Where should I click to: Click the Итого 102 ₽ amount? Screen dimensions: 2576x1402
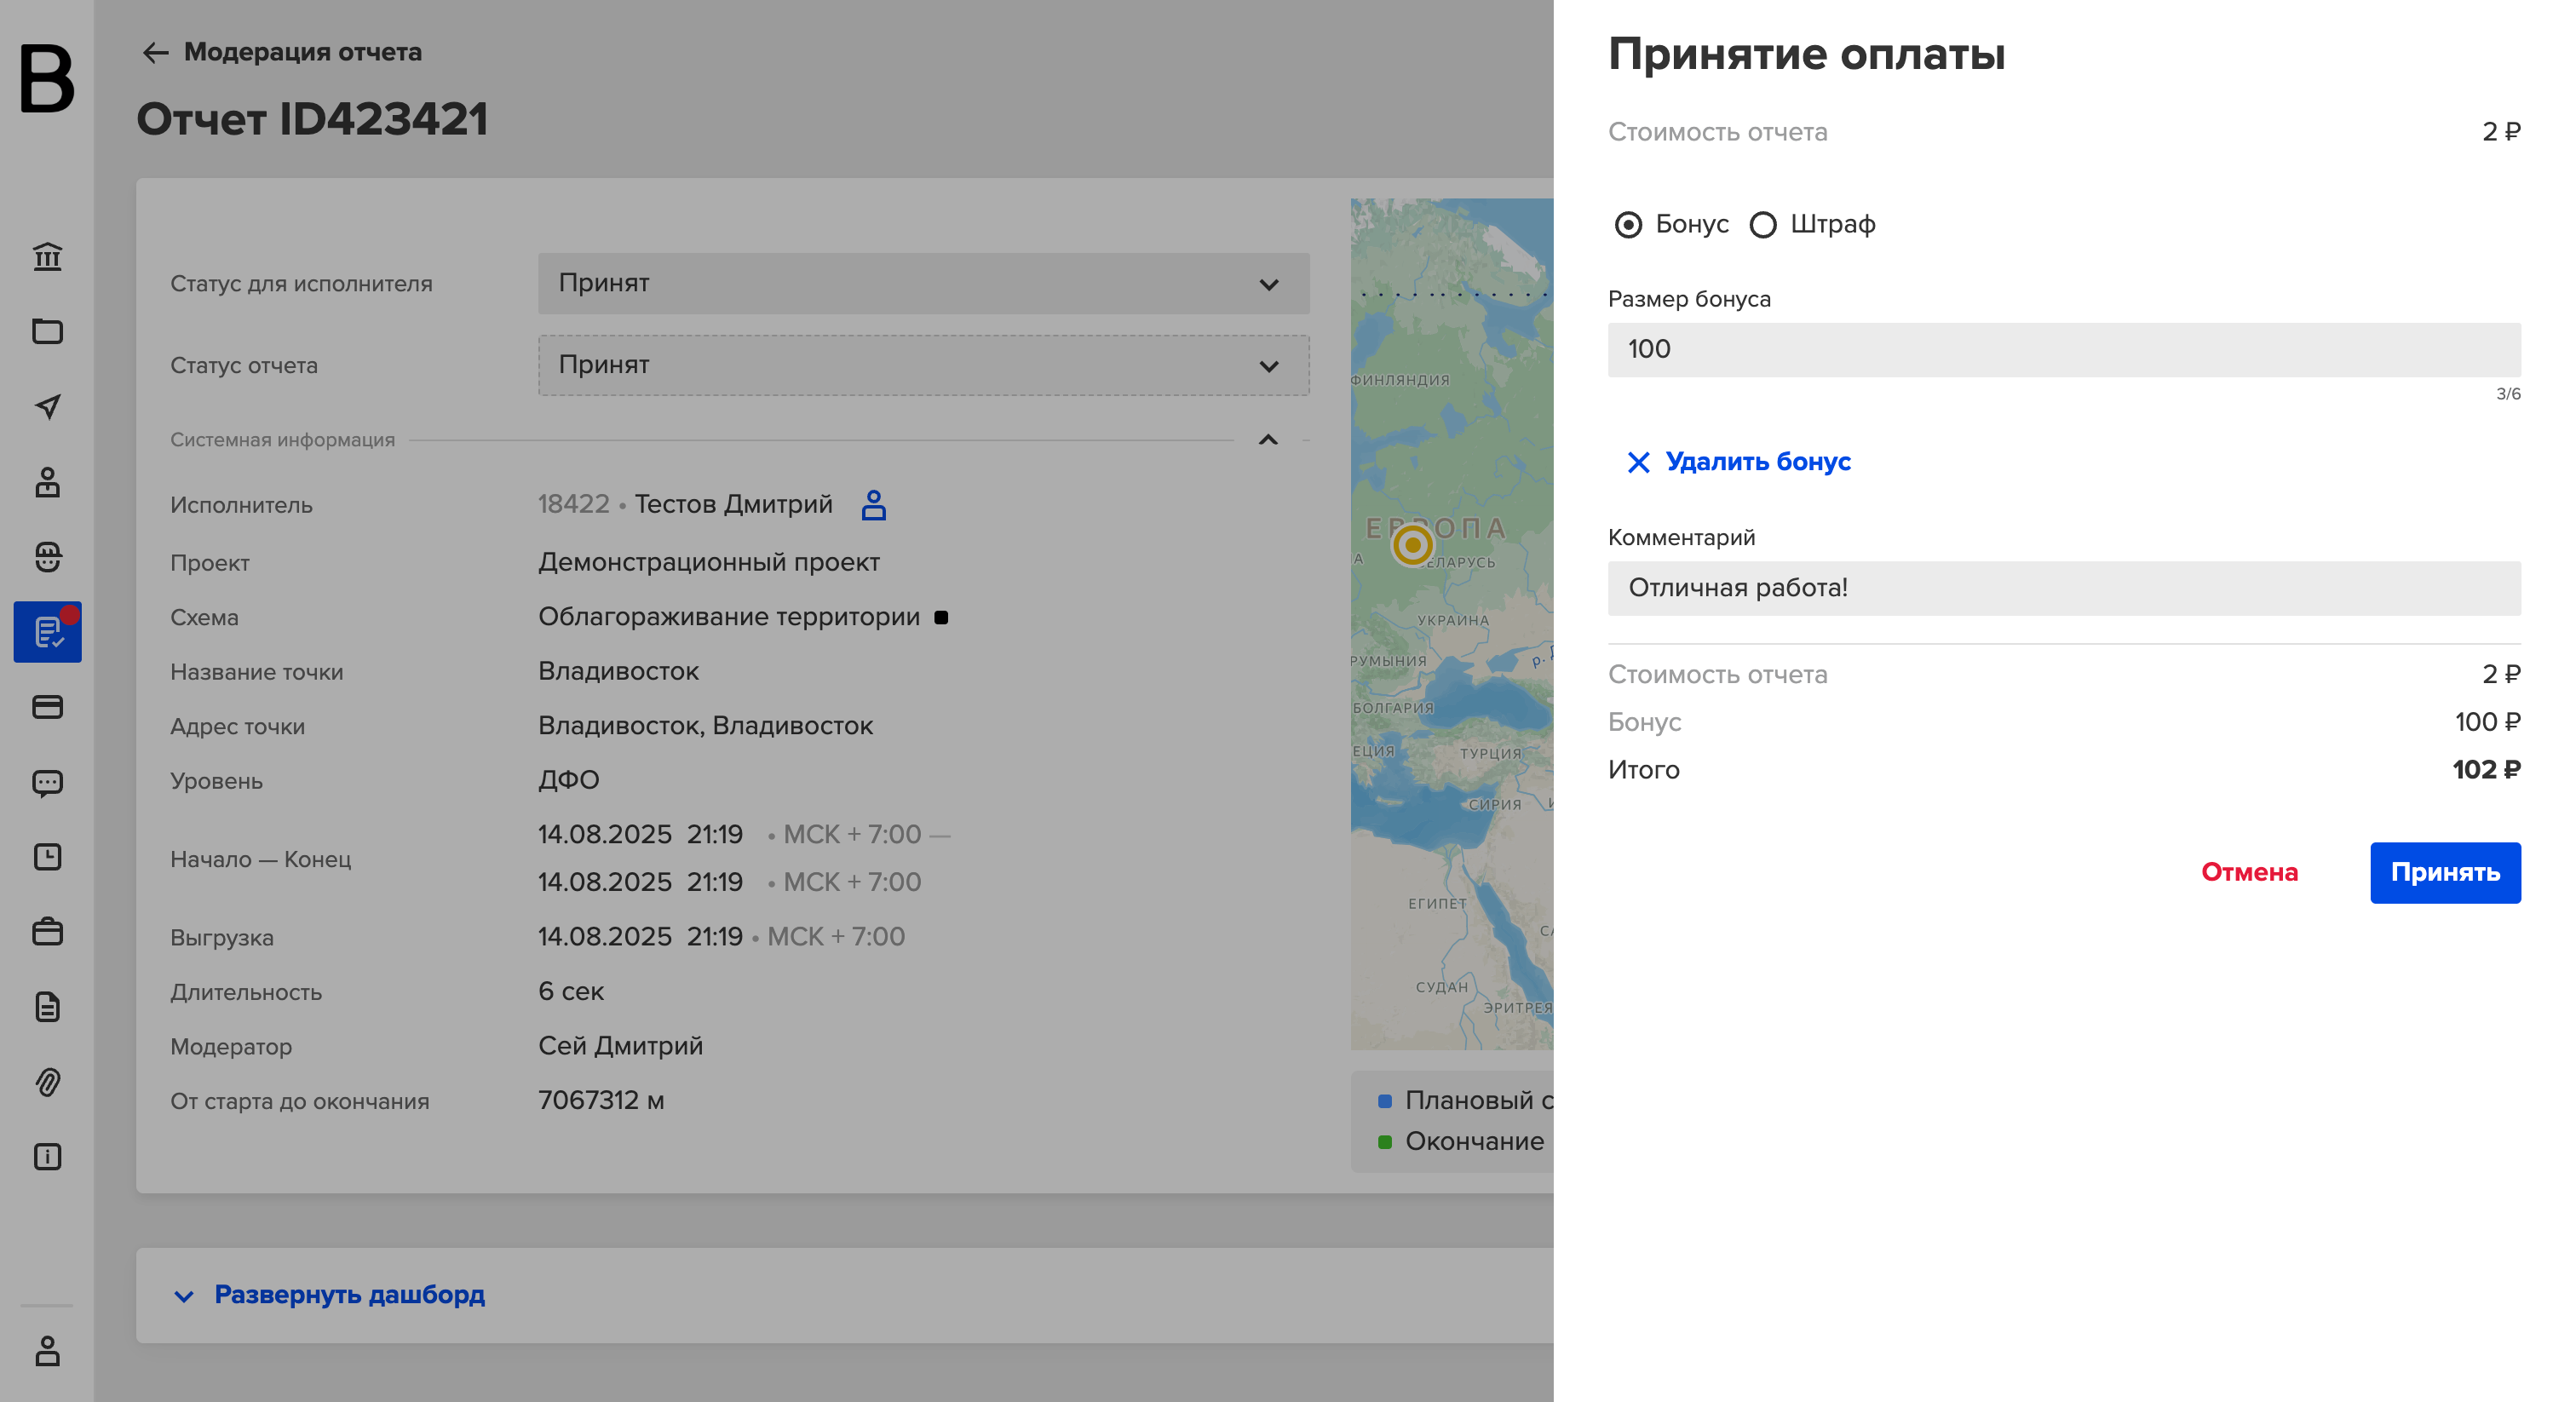coord(2486,770)
